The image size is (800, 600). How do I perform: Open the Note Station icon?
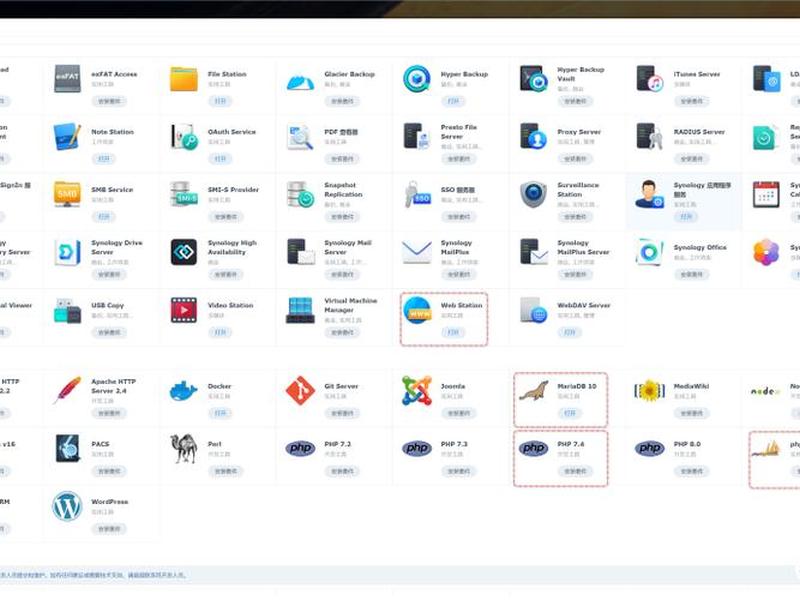(67, 136)
